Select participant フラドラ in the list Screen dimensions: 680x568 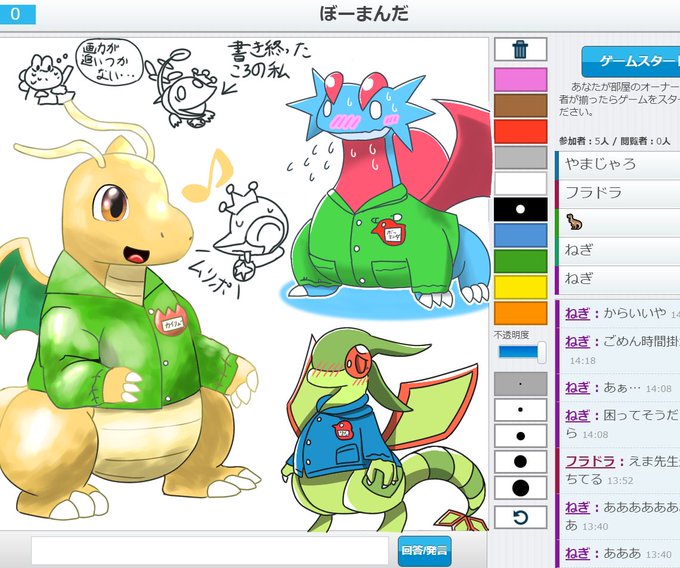pos(618,193)
